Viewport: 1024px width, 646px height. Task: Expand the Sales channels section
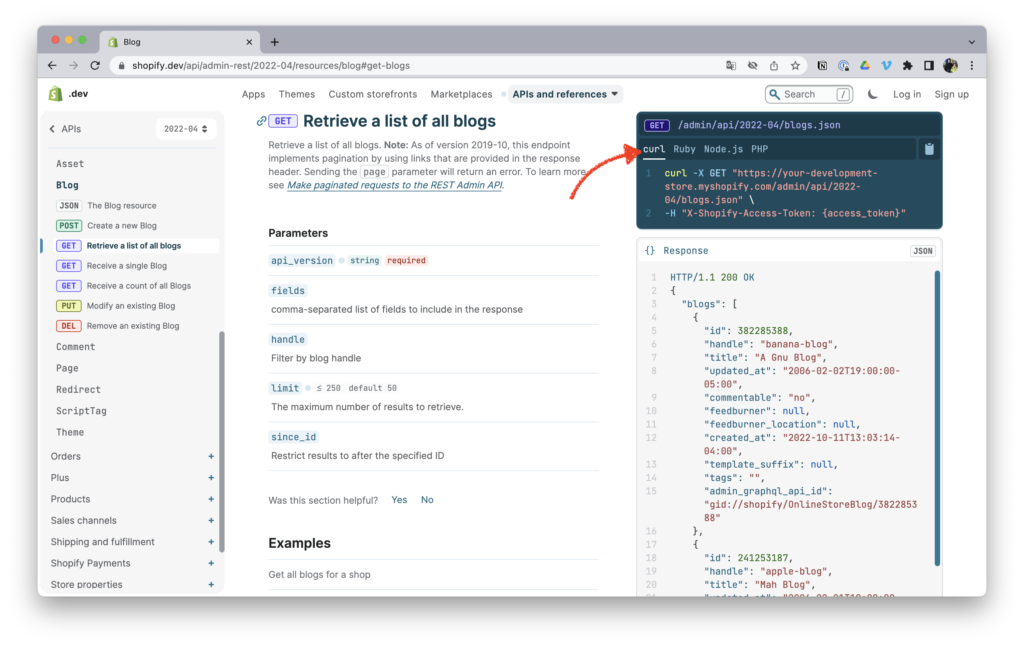tap(211, 521)
